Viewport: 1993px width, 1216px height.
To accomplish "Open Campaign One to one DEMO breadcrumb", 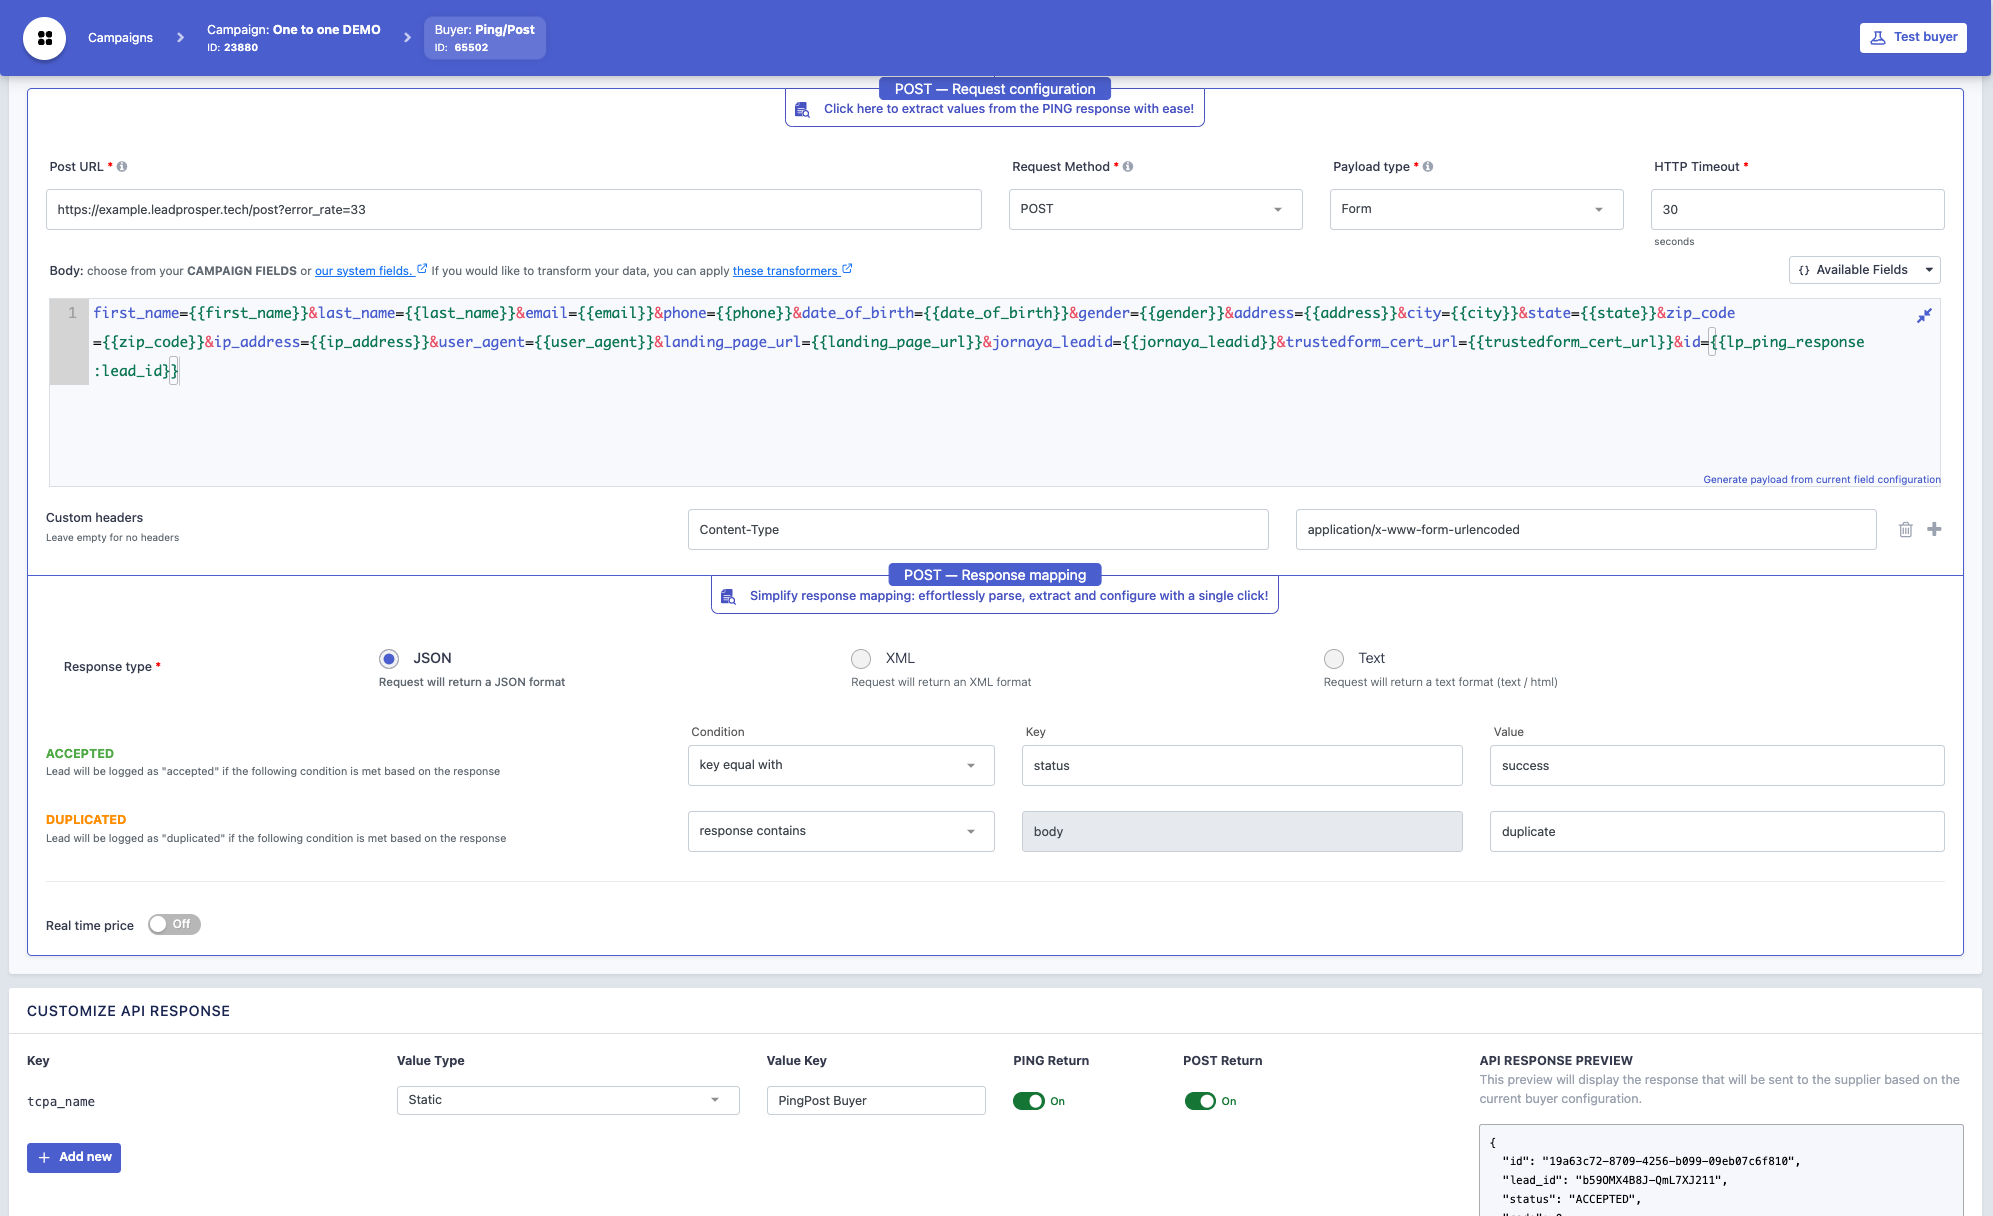I will tap(294, 38).
